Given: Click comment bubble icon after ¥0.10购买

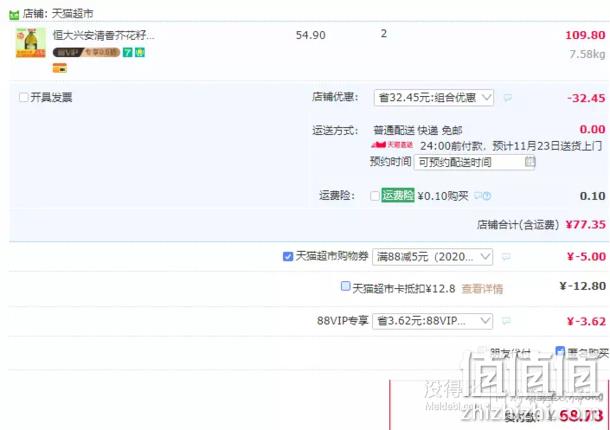Looking at the screenshot, I should click(478, 196).
